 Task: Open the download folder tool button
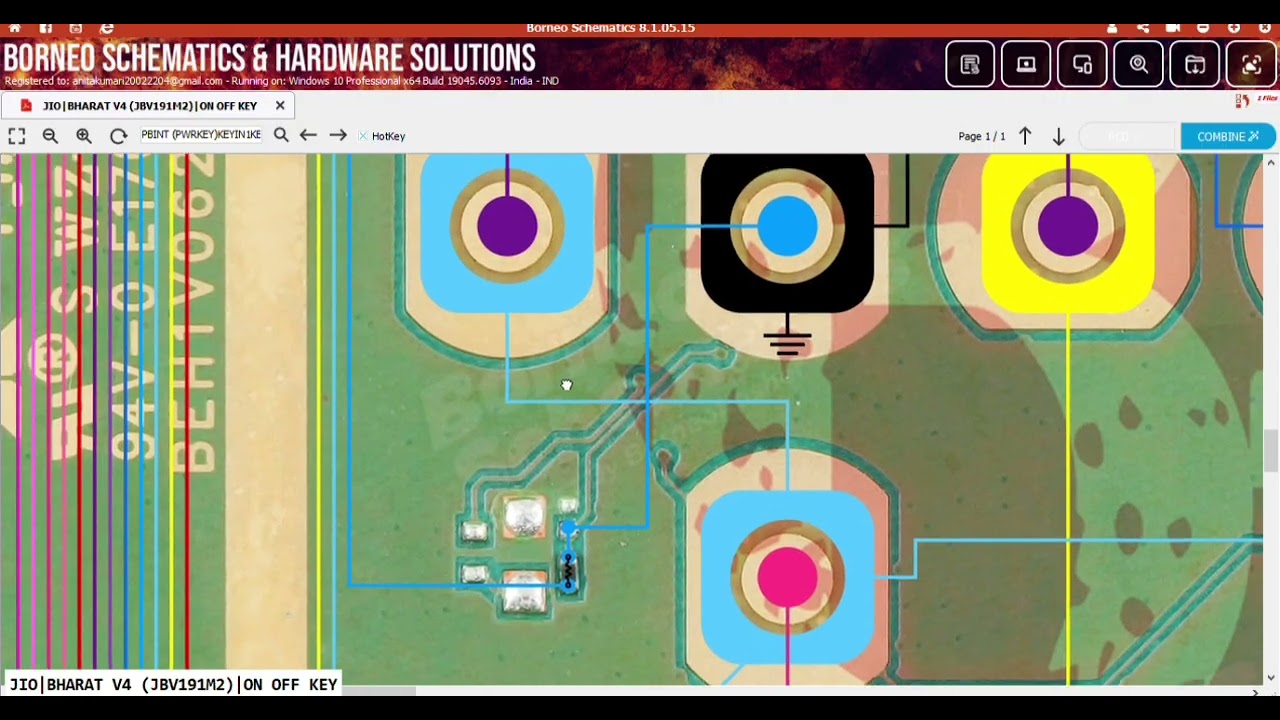1195,65
